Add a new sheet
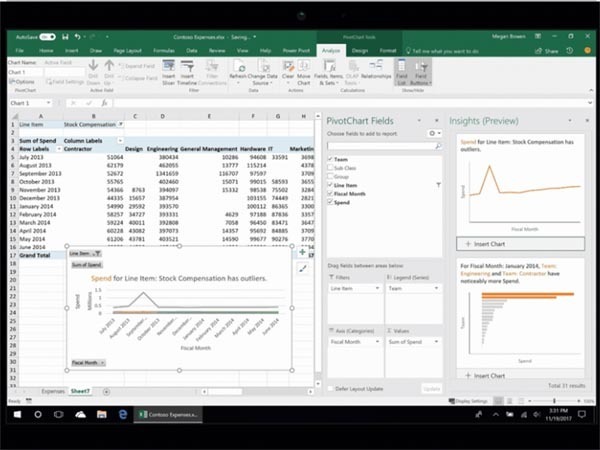Viewport: 600px width, 450px height. pyautogui.click(x=106, y=391)
